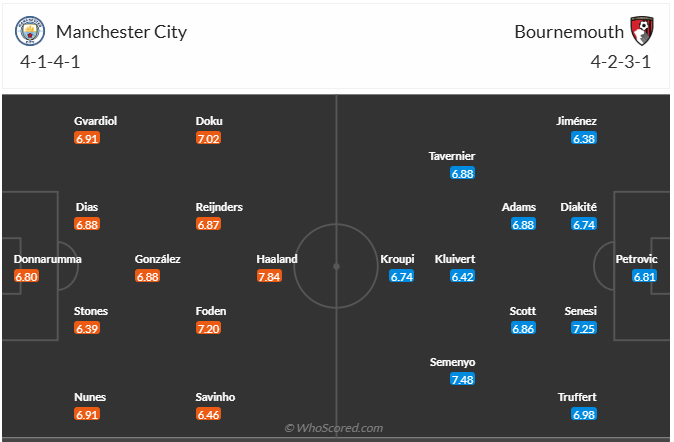Click player name Donnarumma
This screenshot has height=442, width=674.
coord(48,259)
